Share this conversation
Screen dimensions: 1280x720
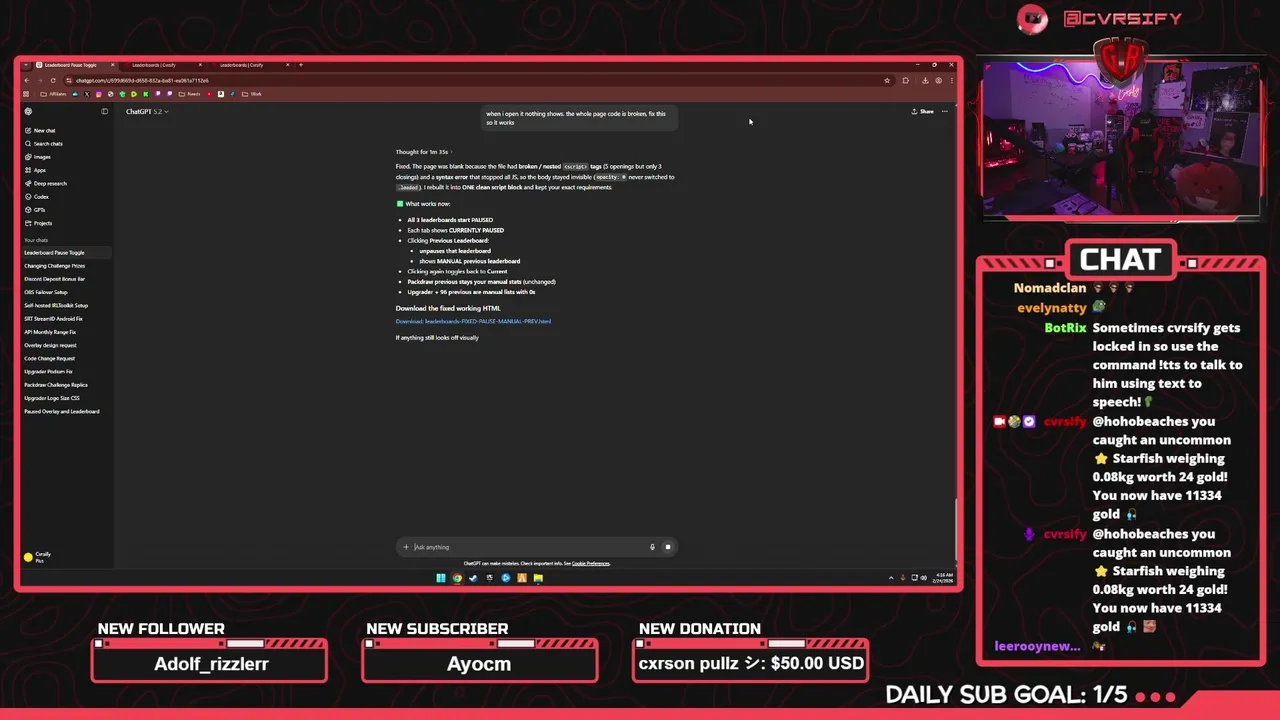[x=922, y=111]
